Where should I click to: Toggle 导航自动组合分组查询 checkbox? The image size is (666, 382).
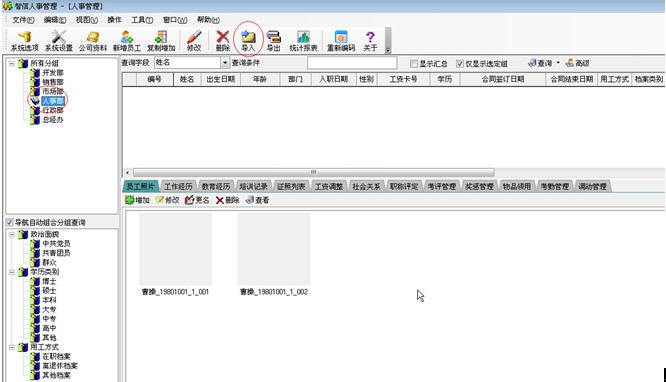[x=9, y=222]
